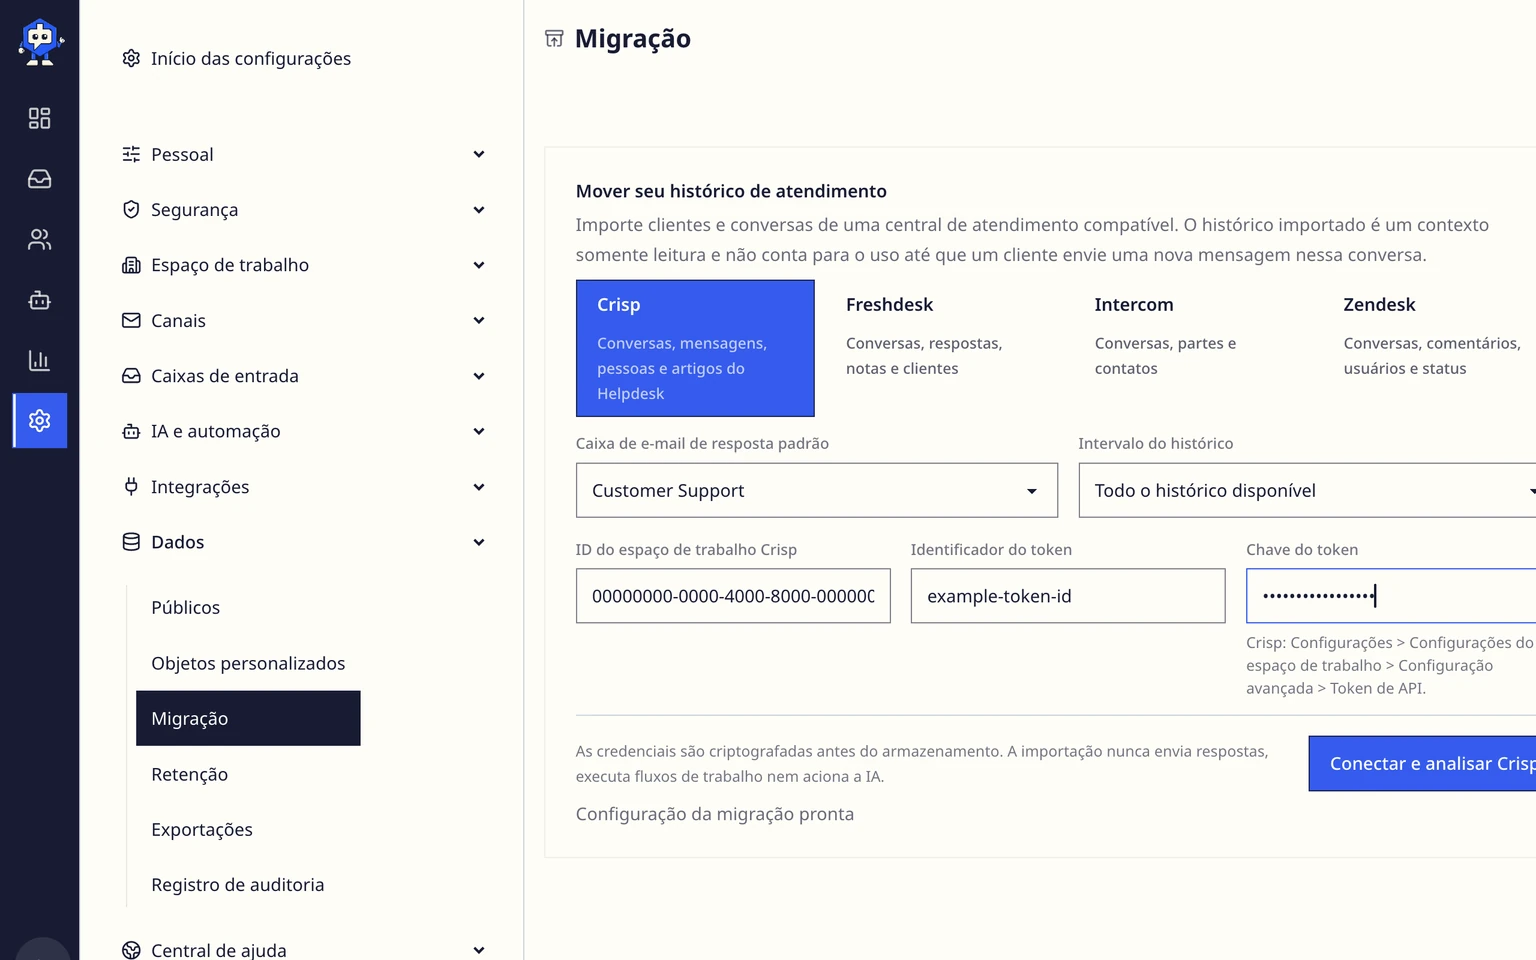Open the dashboard grid icon
Viewport: 1536px width, 960px height.
[x=39, y=119]
